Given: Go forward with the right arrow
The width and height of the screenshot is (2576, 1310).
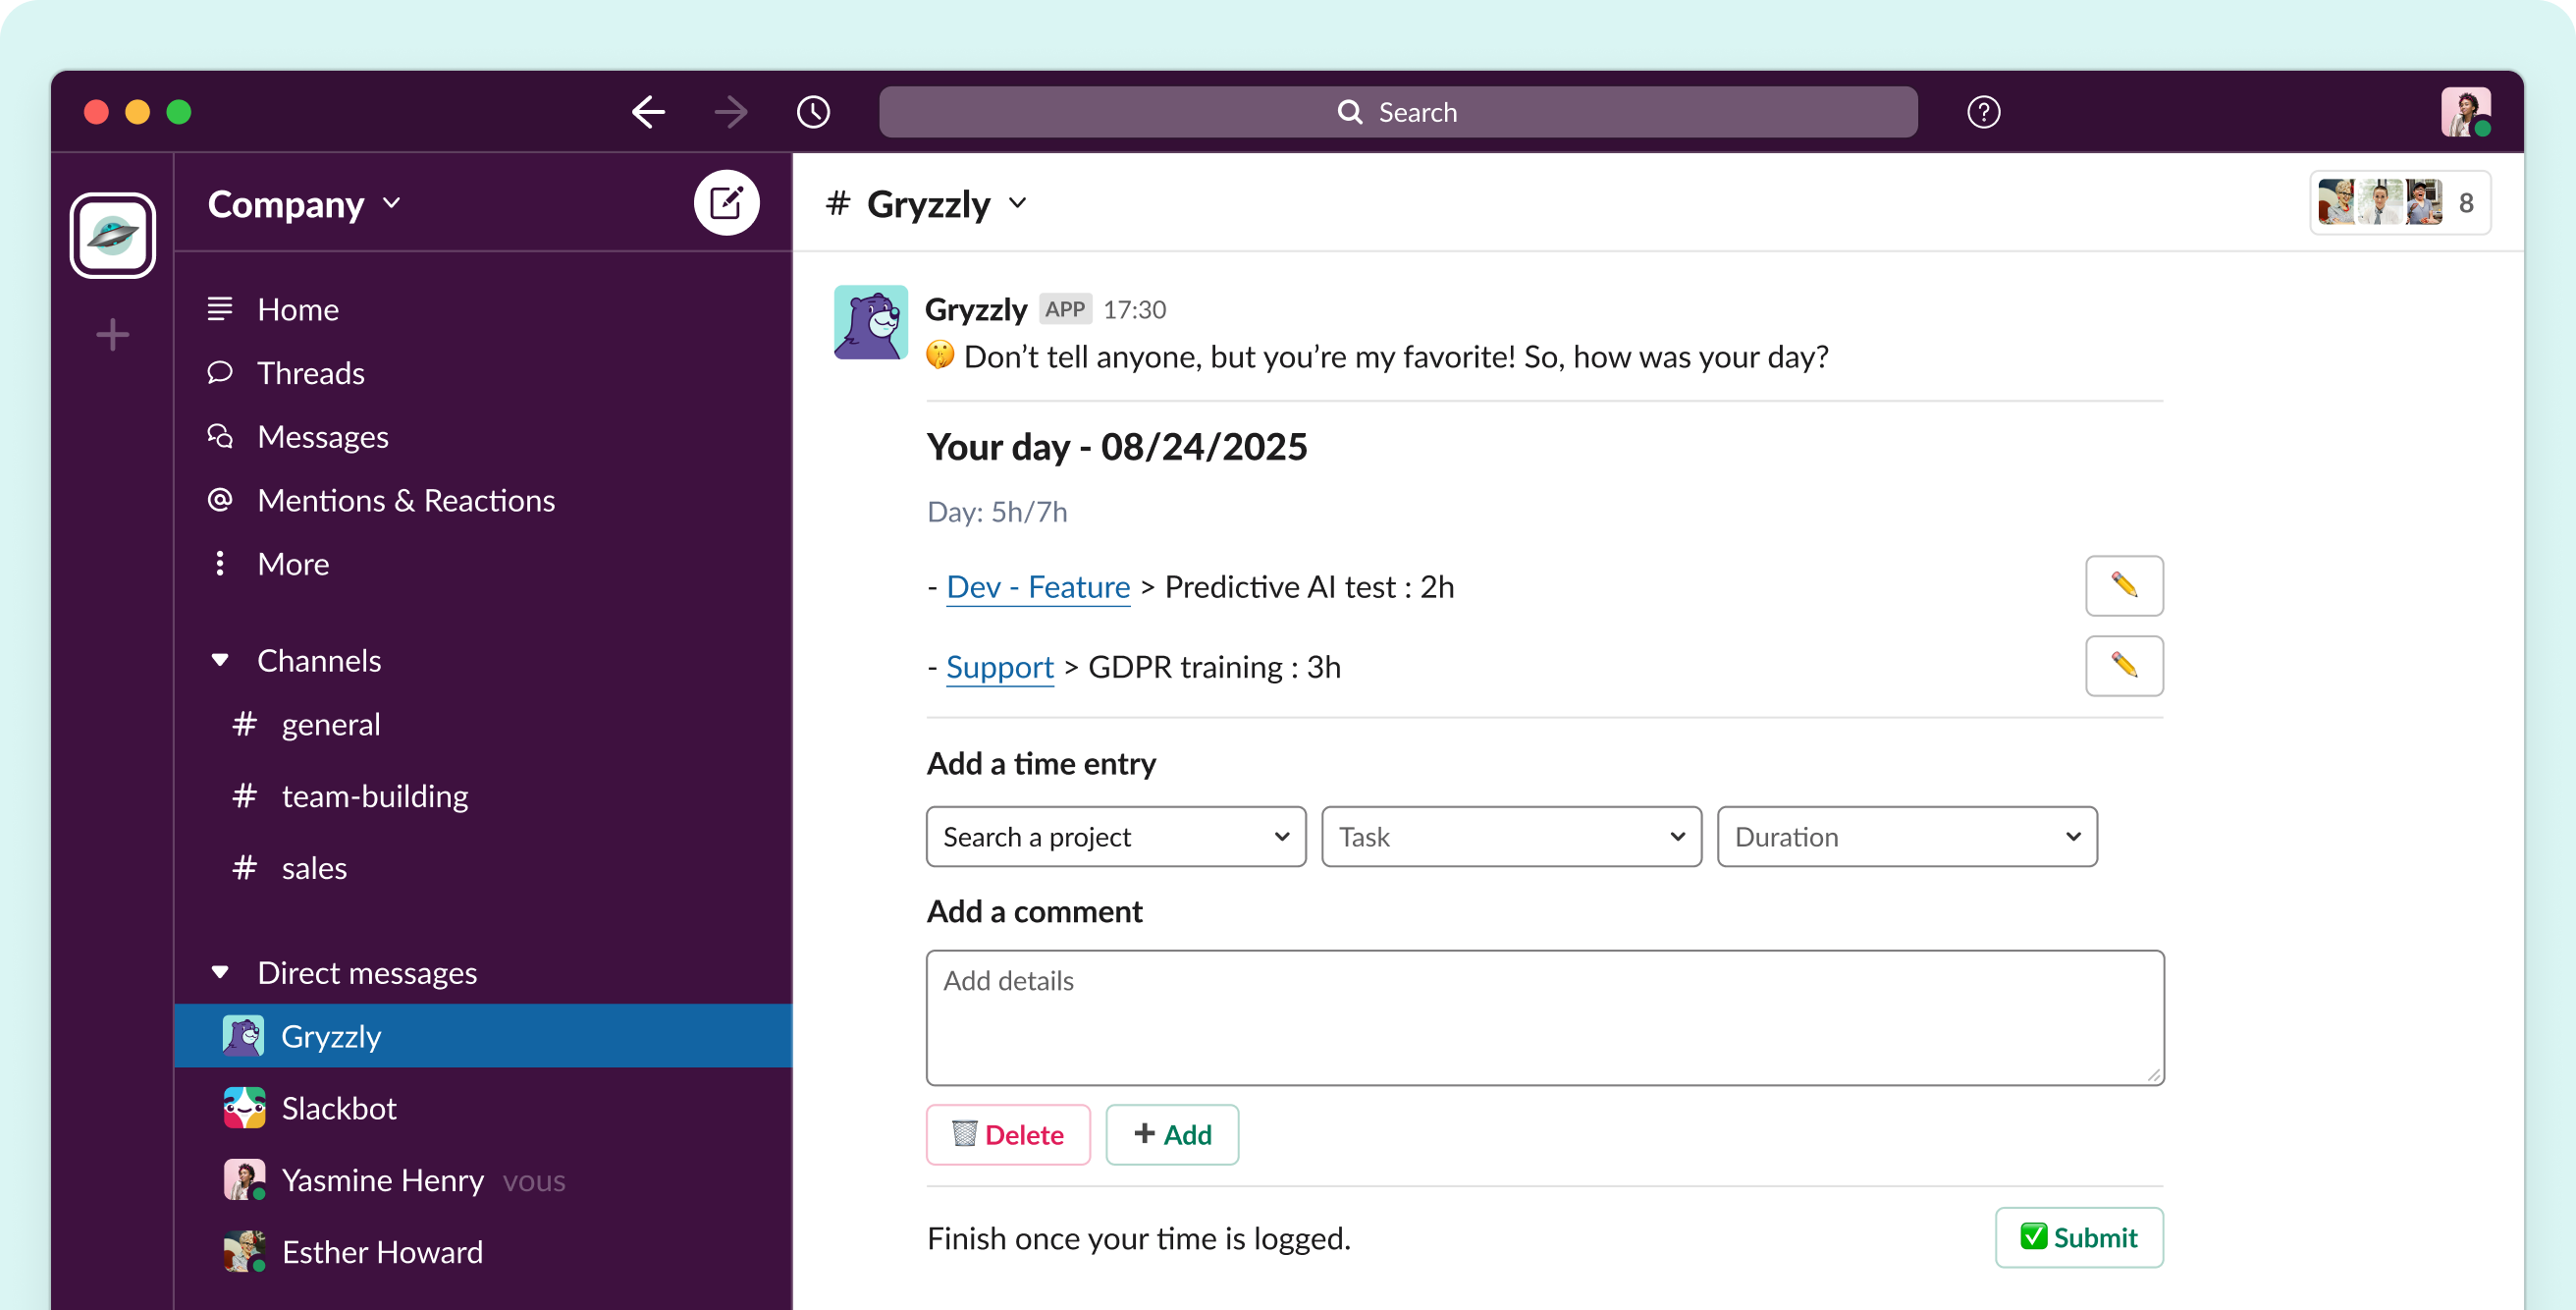Looking at the screenshot, I should point(731,112).
